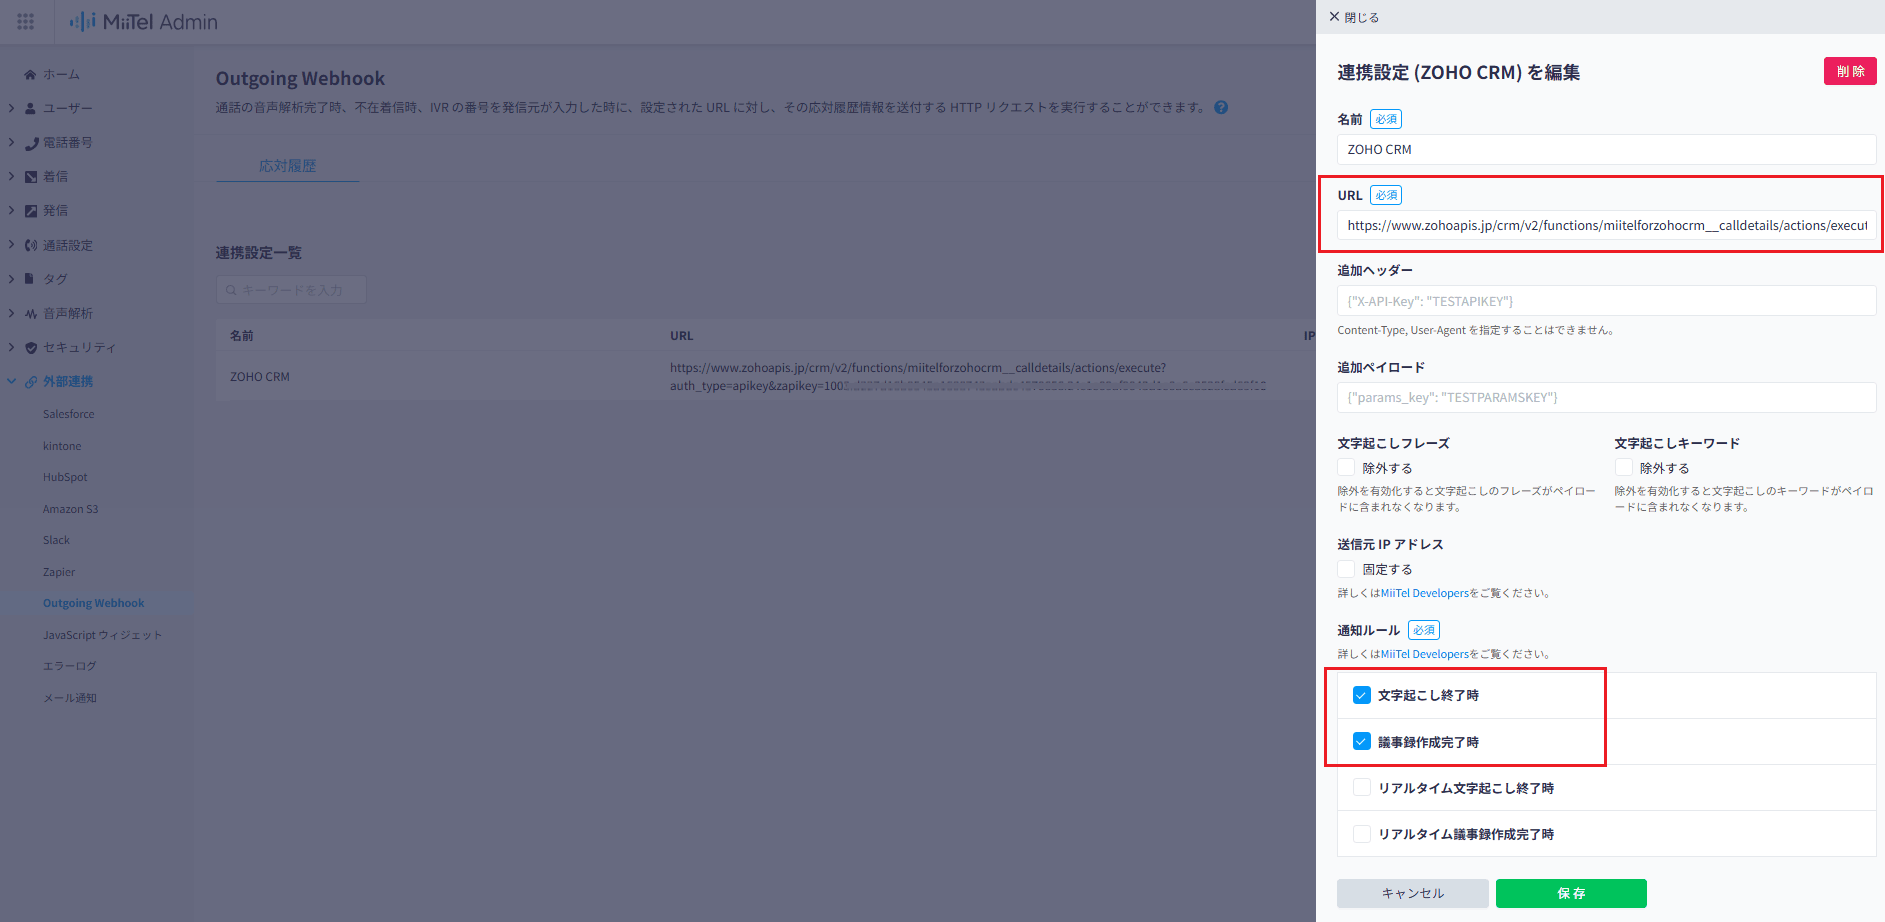Uncheck 文字起こし終了時 notification rule

(x=1362, y=695)
